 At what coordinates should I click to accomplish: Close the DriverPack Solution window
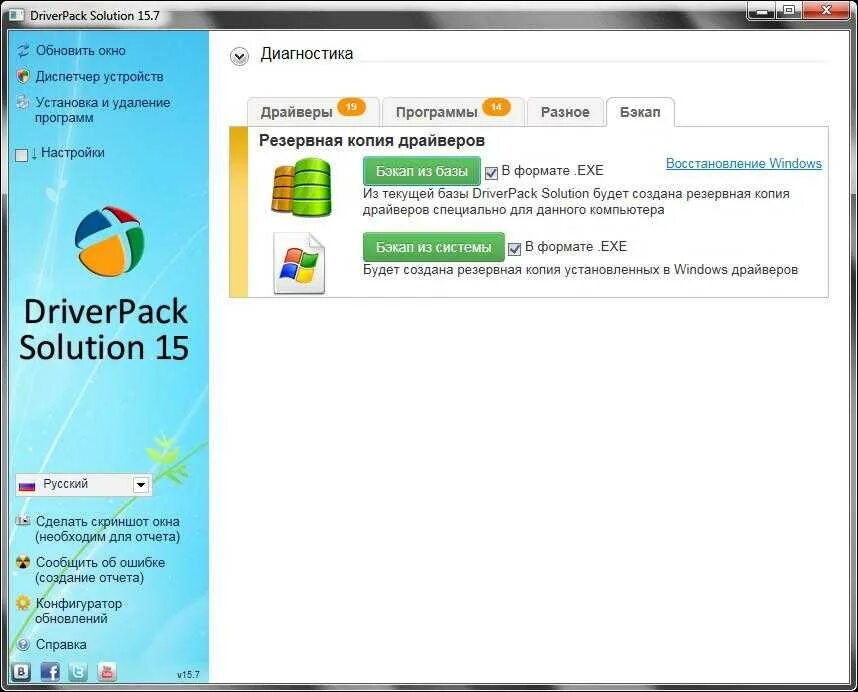pyautogui.click(x=826, y=10)
